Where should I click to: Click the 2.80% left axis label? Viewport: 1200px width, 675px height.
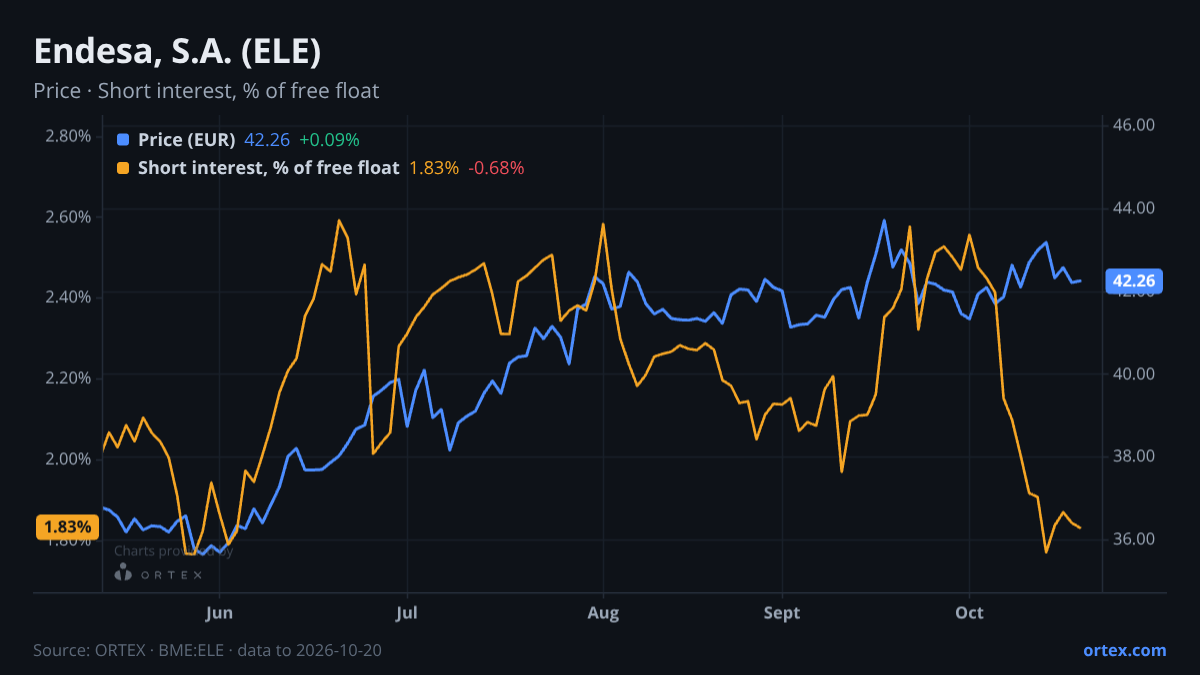(68, 136)
